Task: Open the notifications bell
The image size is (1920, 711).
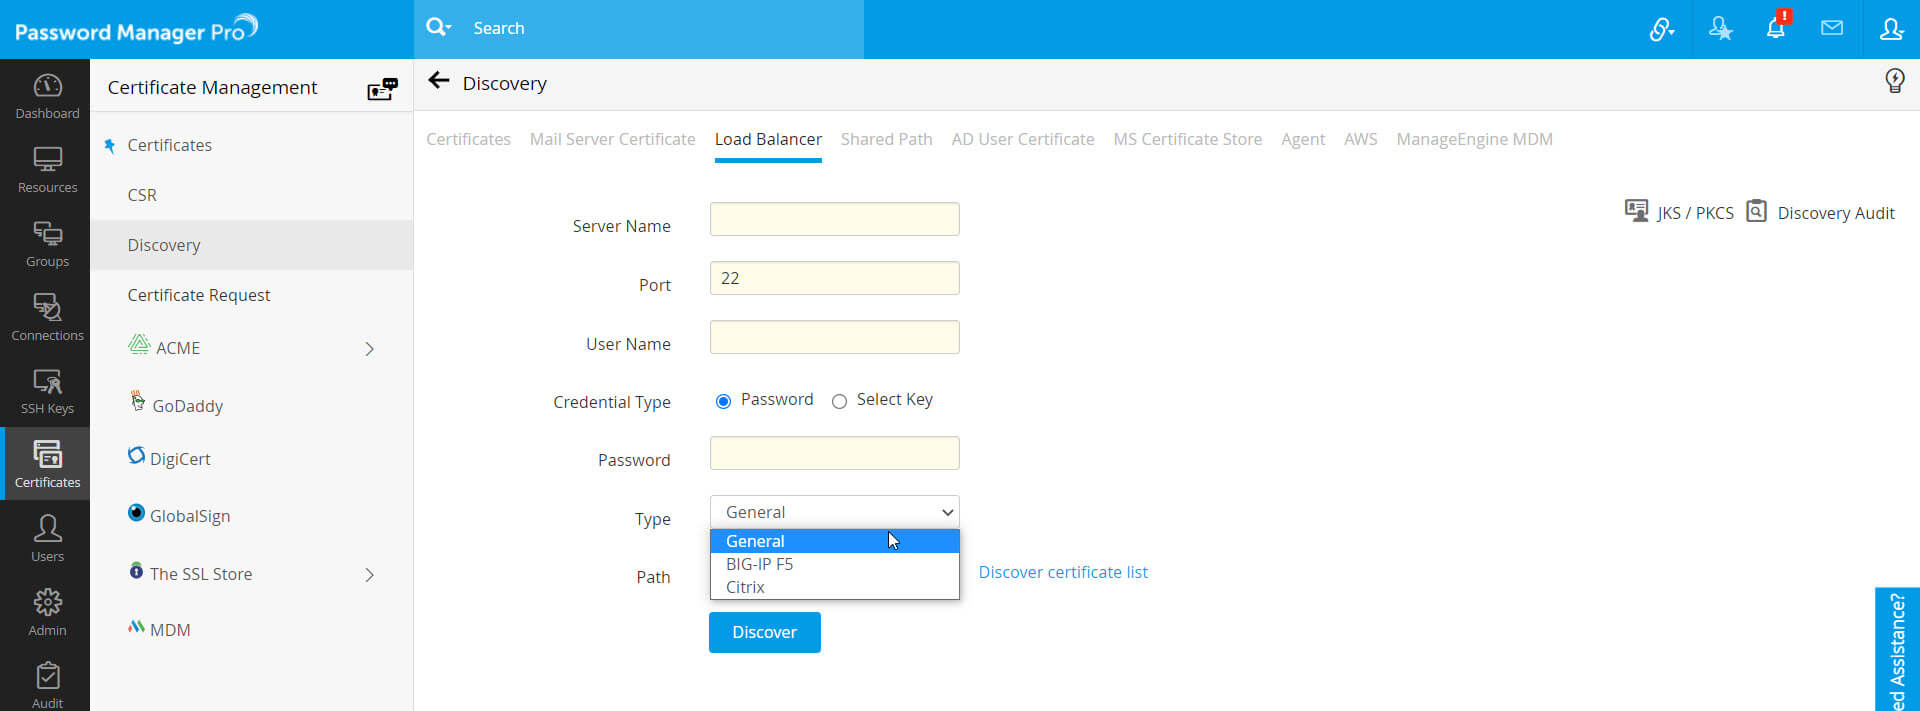Action: 1776,27
